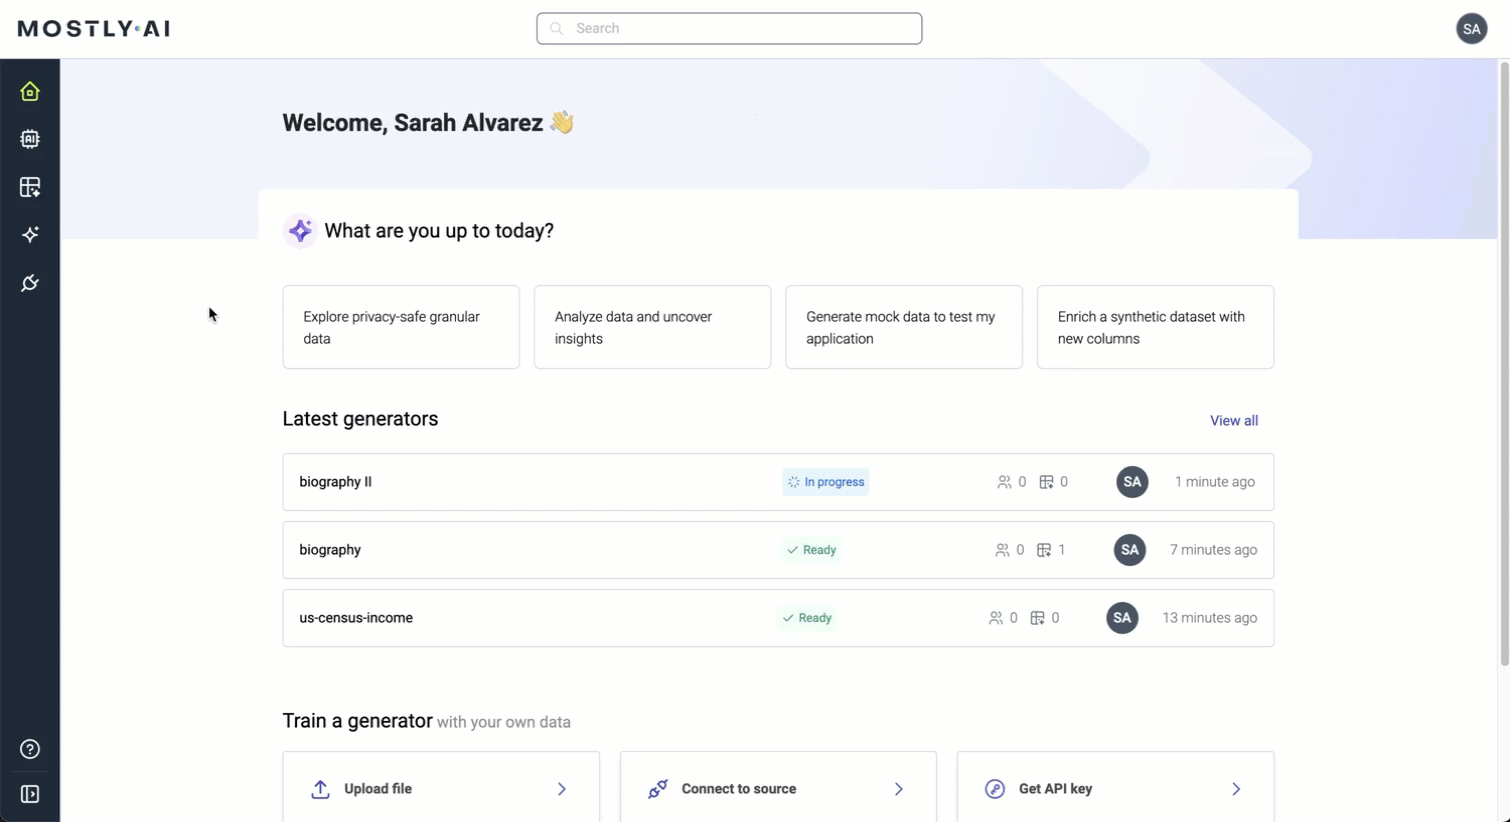Choose 'Explore privacy-safe granular data'
This screenshot has height=822, width=1510.
click(x=400, y=327)
